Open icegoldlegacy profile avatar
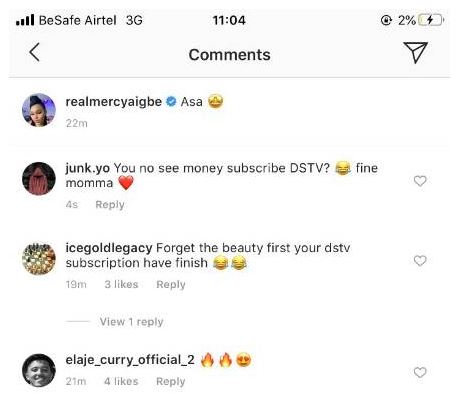 [x=39, y=259]
